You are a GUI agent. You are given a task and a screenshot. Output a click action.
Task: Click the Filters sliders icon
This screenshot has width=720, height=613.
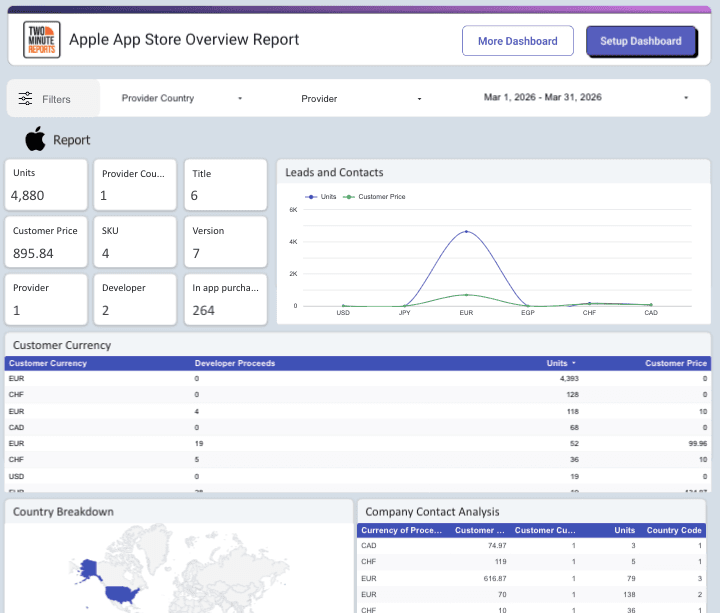(25, 98)
